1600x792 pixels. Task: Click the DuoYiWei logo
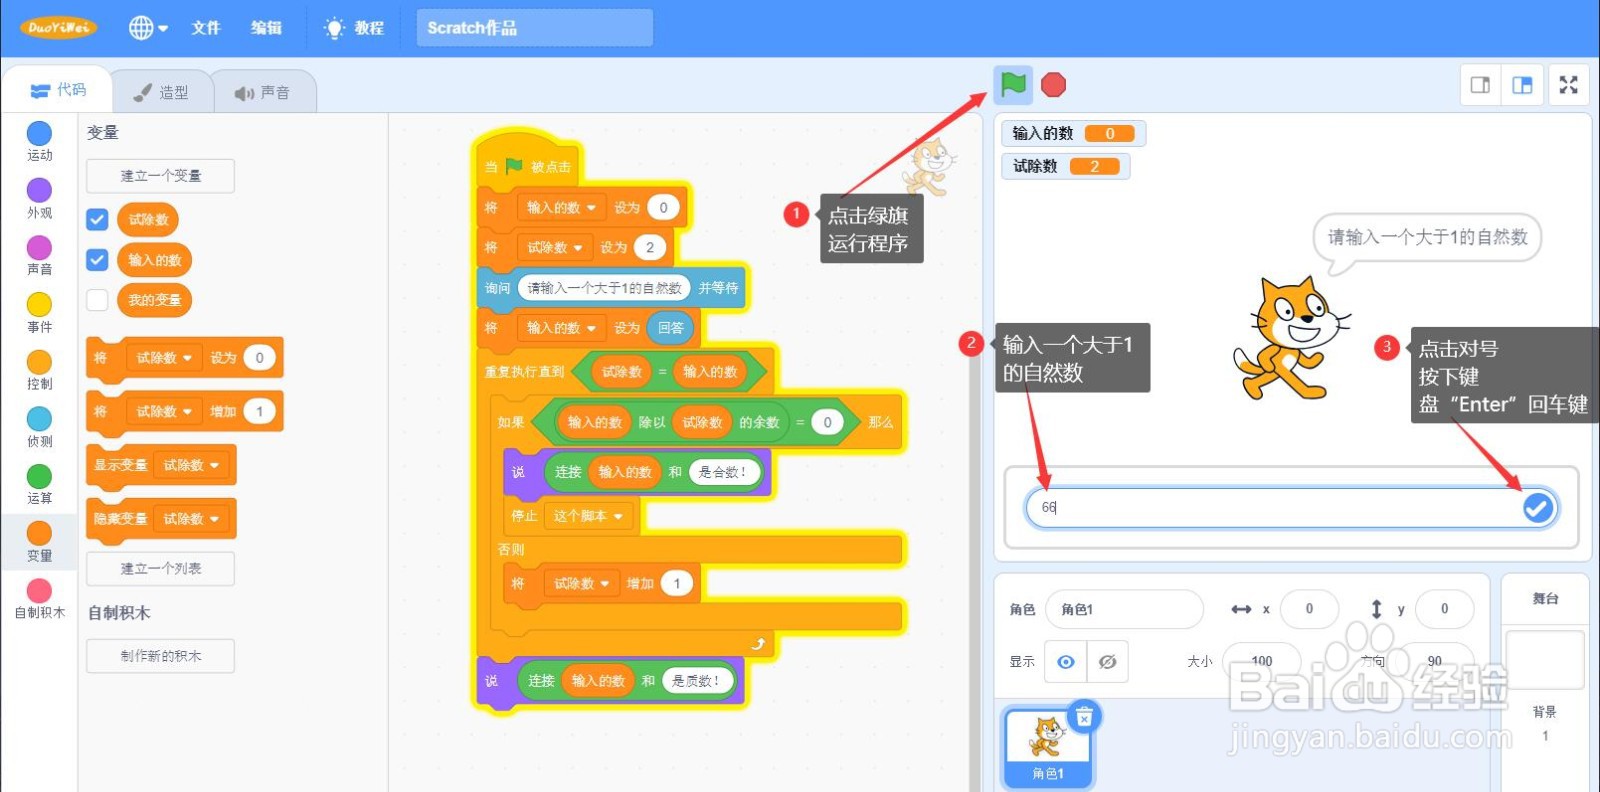[58, 28]
